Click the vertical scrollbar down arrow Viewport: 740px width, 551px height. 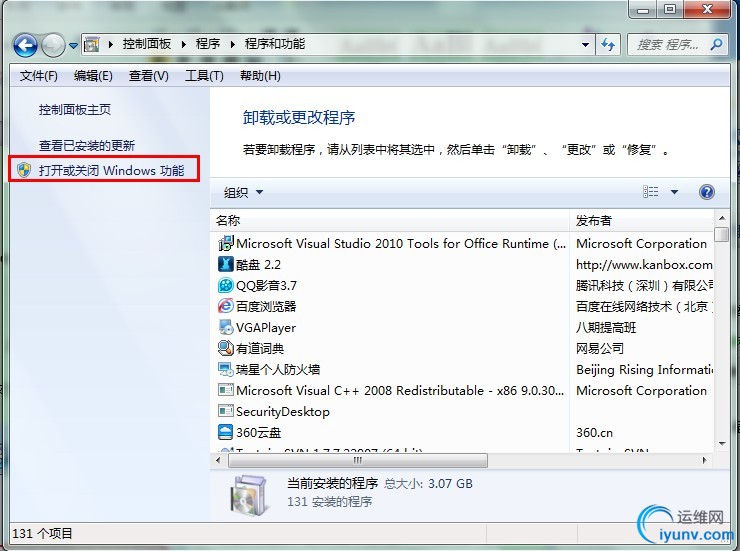(722, 443)
